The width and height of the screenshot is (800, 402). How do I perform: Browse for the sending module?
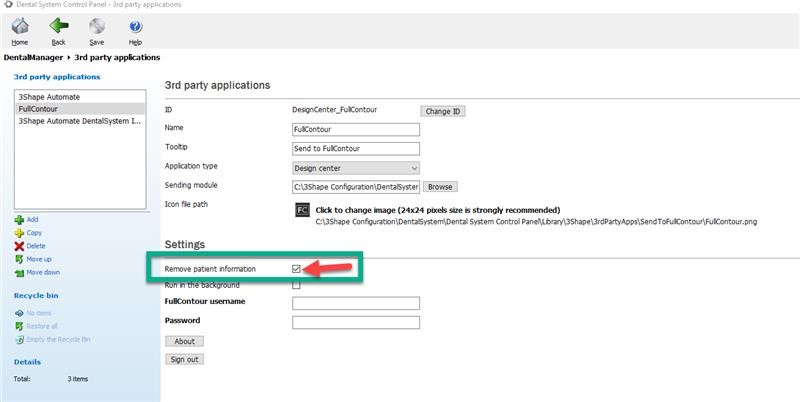[x=440, y=187]
